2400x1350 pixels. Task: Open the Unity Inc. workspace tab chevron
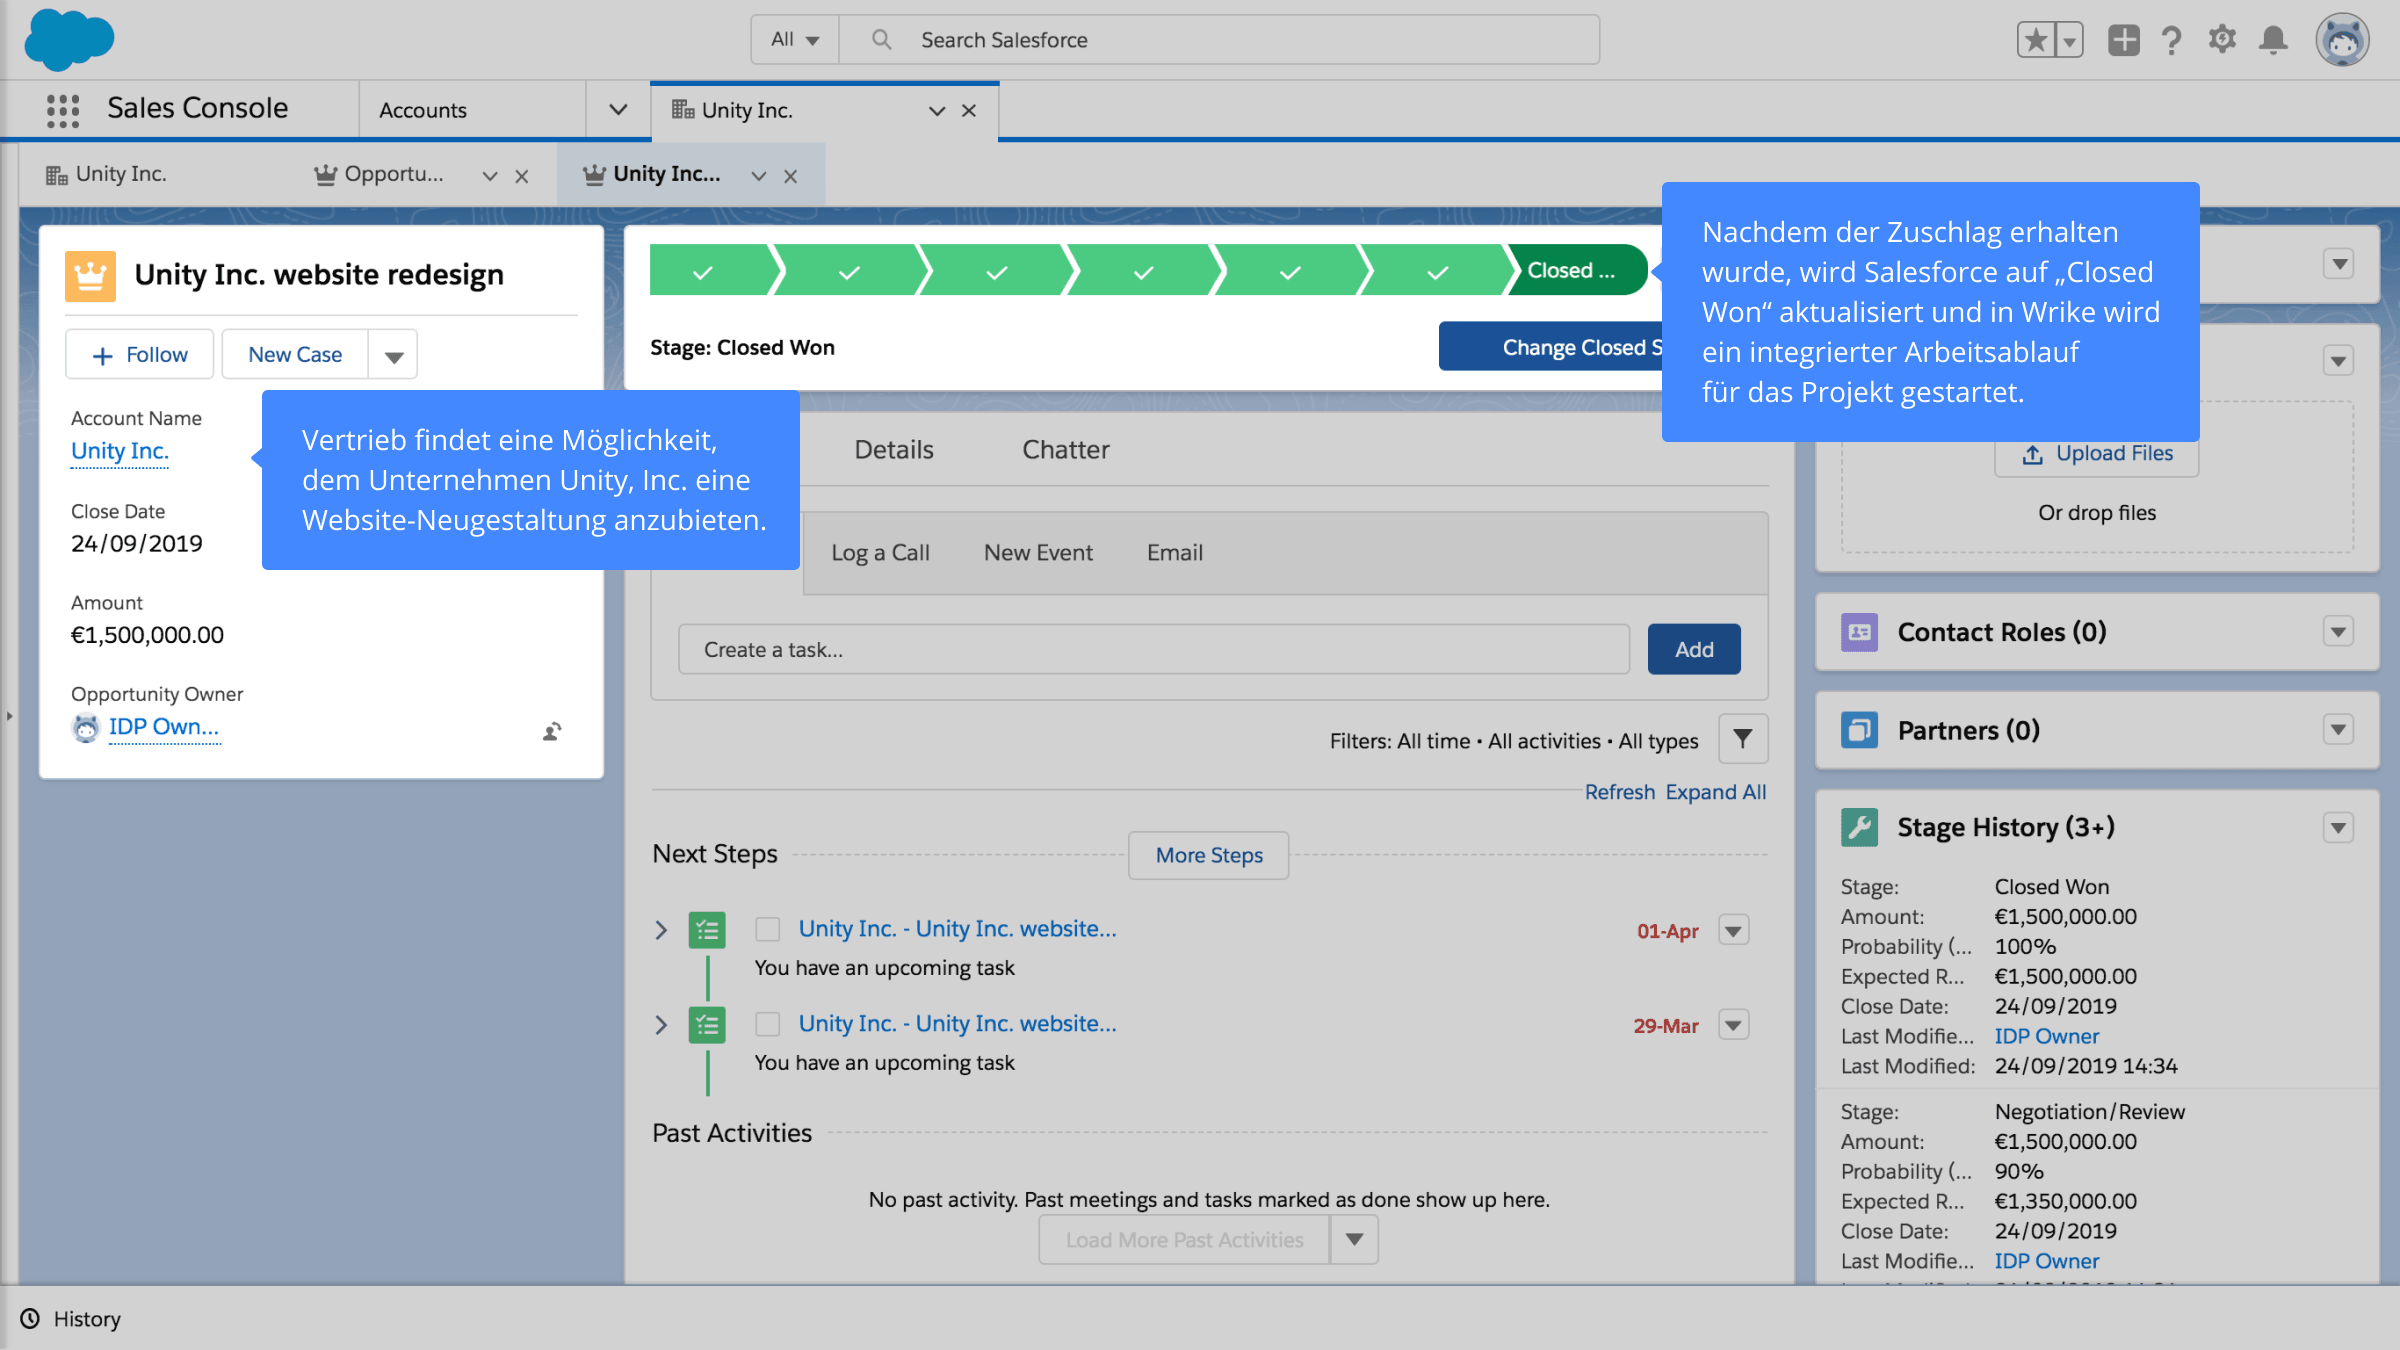coord(937,111)
